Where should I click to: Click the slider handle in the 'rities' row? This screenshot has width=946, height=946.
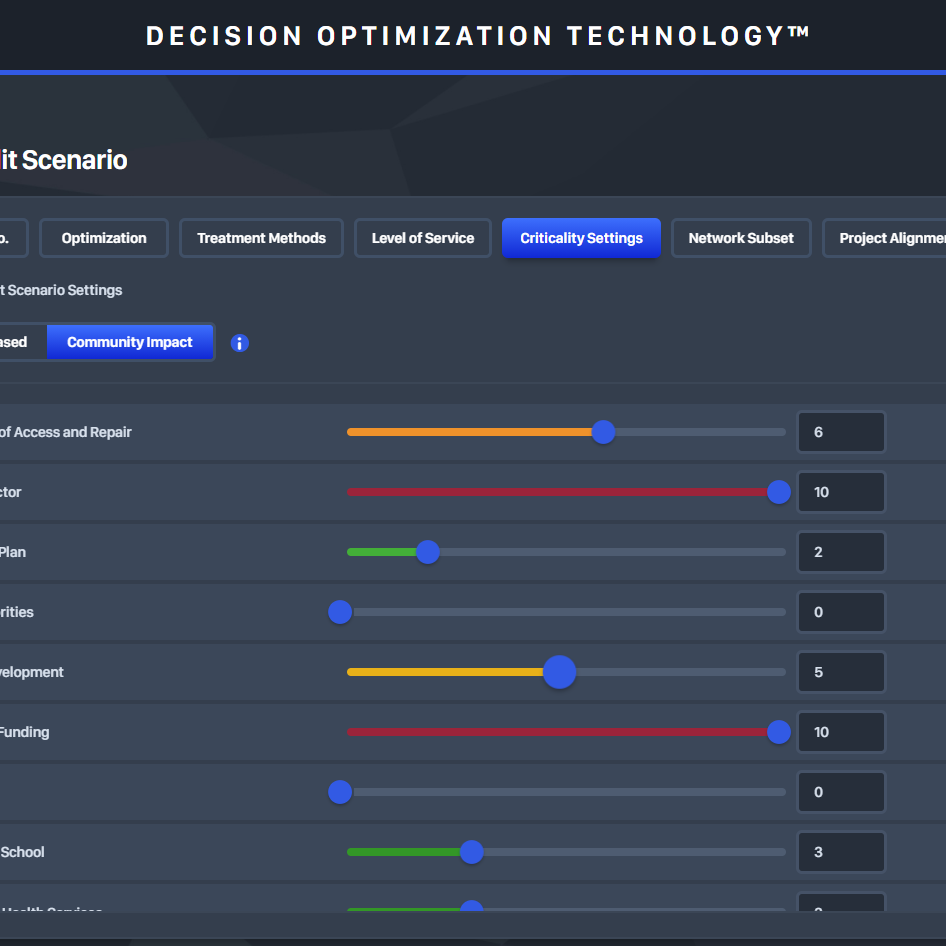pos(340,612)
